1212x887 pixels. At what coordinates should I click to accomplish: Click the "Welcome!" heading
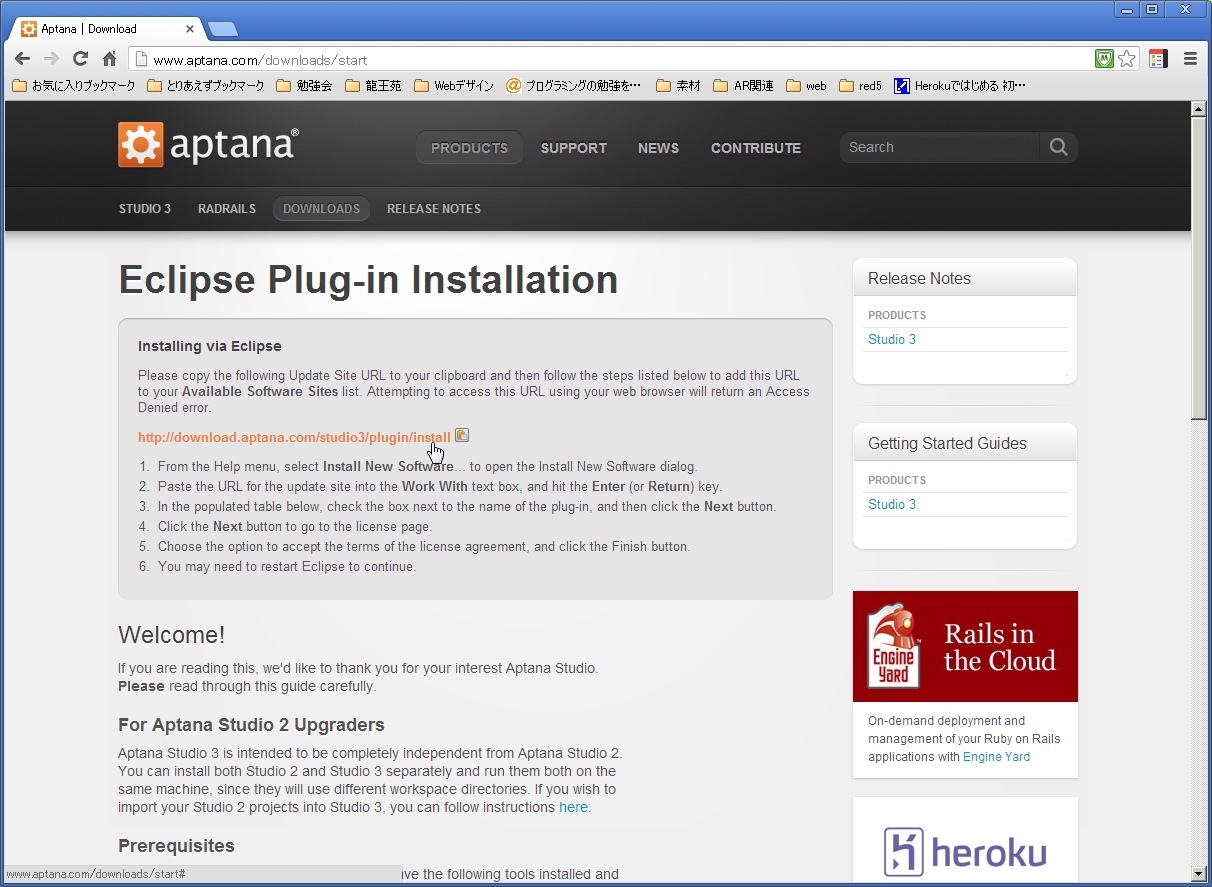click(172, 635)
